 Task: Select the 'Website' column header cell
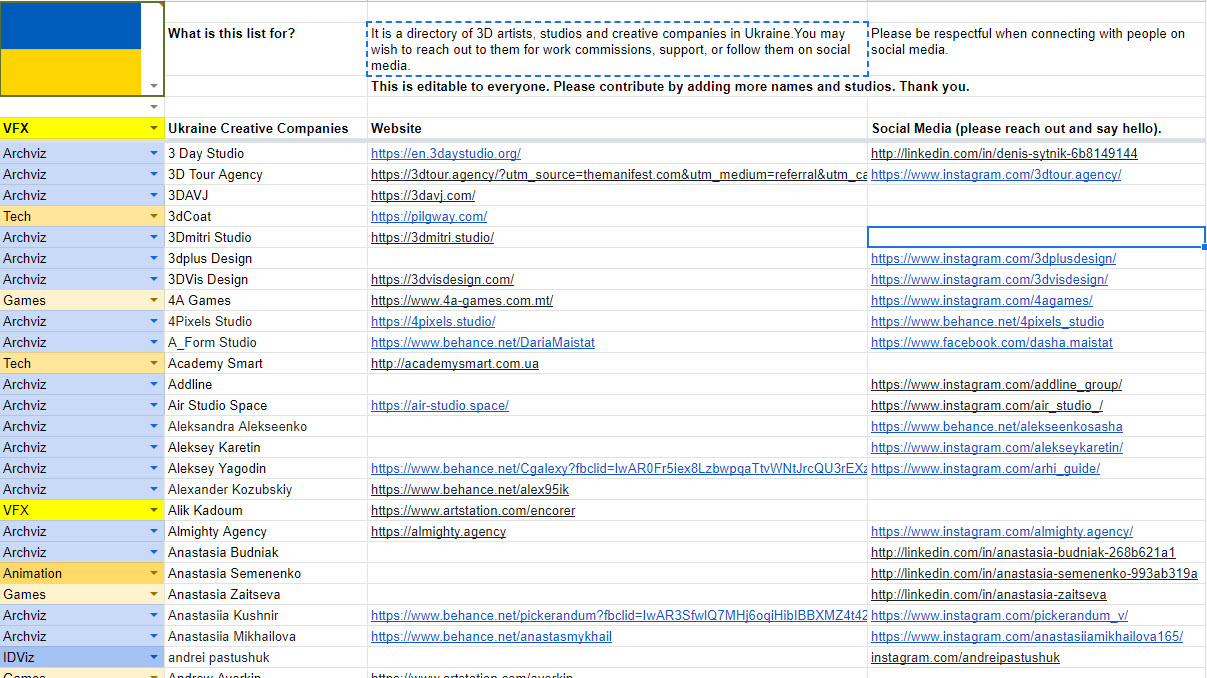pyautogui.click(x=617, y=129)
